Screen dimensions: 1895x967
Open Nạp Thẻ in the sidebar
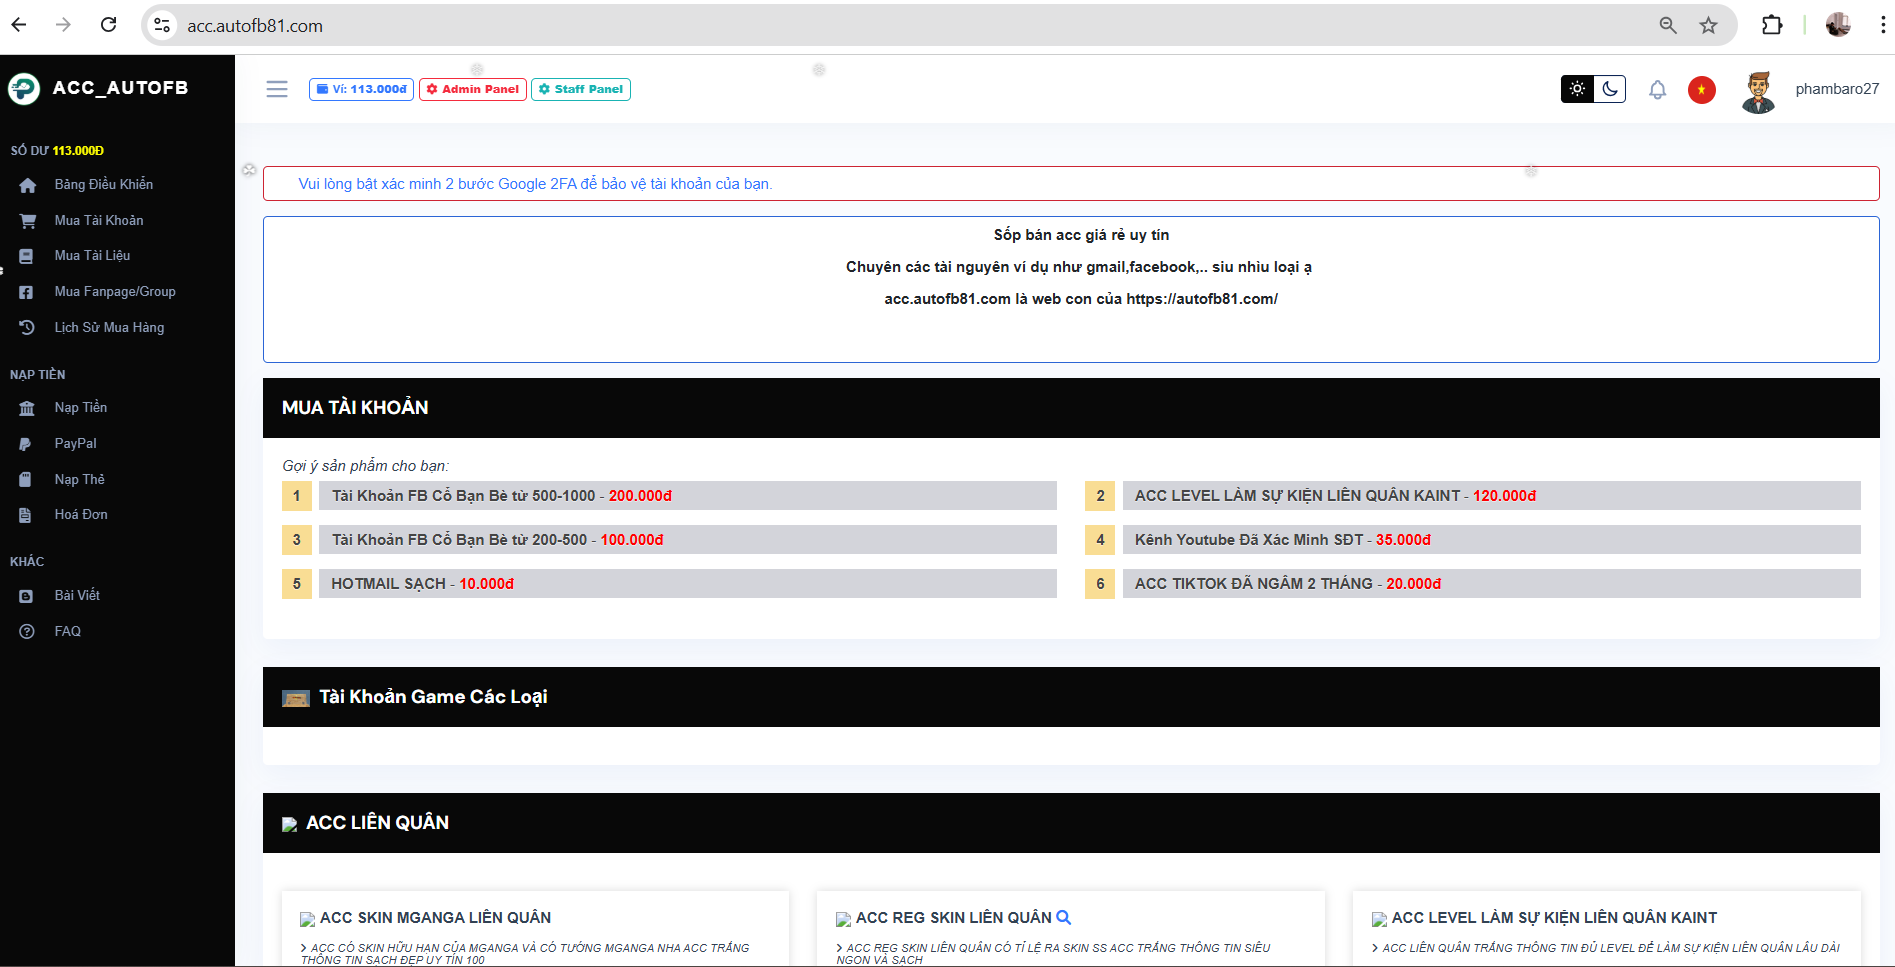[x=79, y=480]
